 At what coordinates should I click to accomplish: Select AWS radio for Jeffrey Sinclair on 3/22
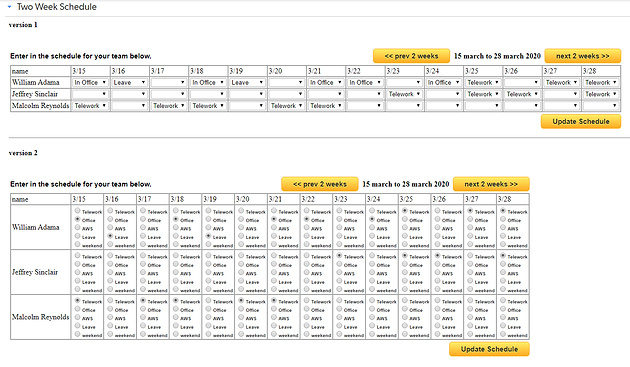307,273
